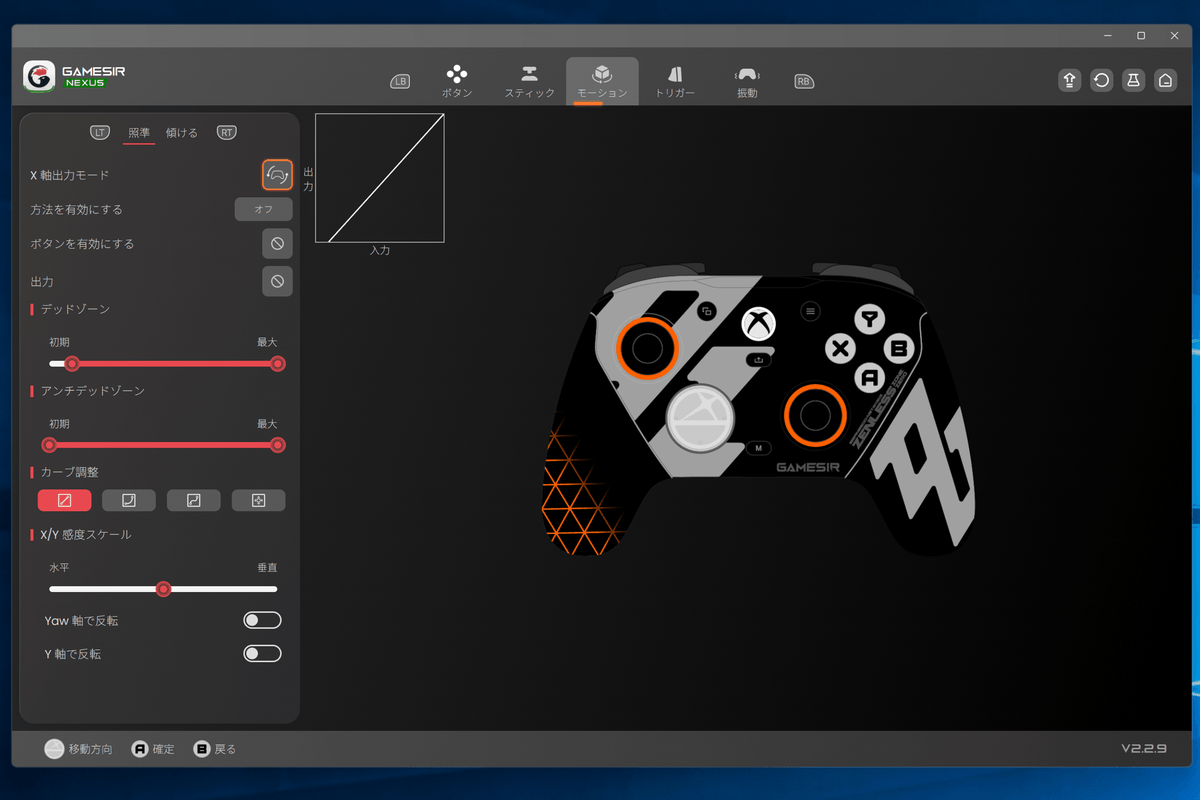
Task: Open the トリガー (Trigger) settings tab
Action: [x=674, y=81]
